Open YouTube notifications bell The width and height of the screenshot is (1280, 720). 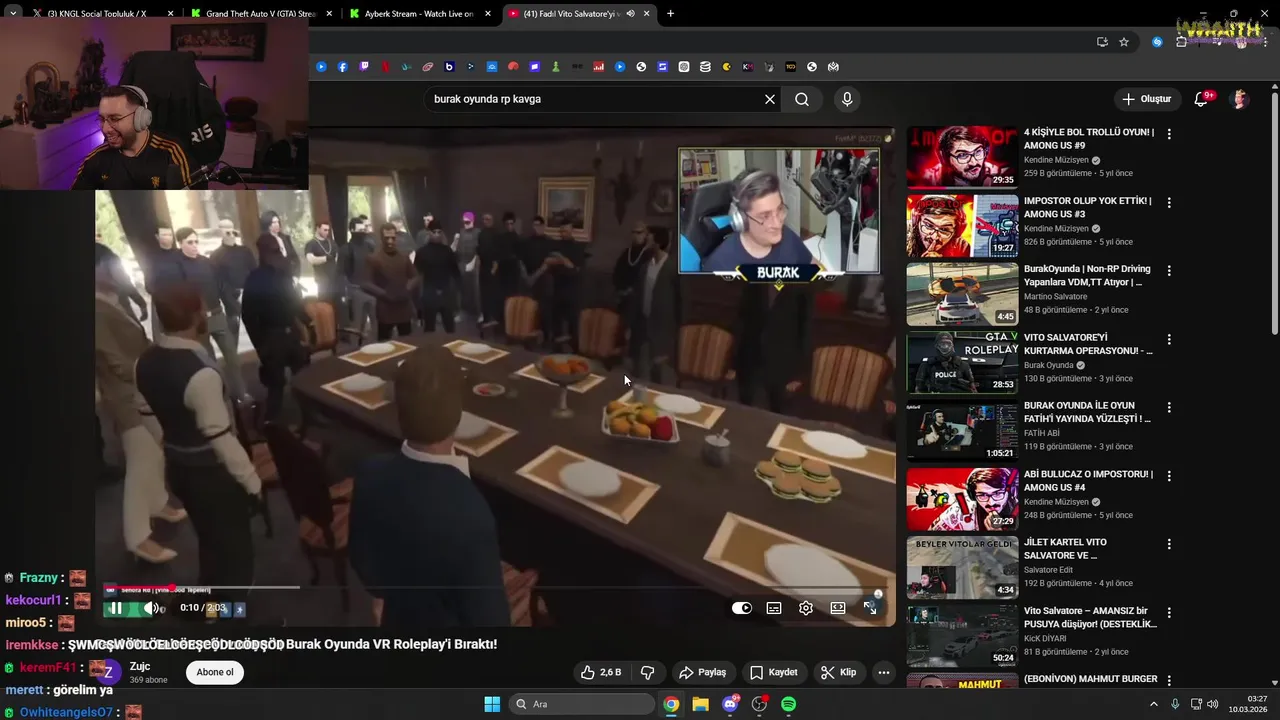(x=1202, y=99)
